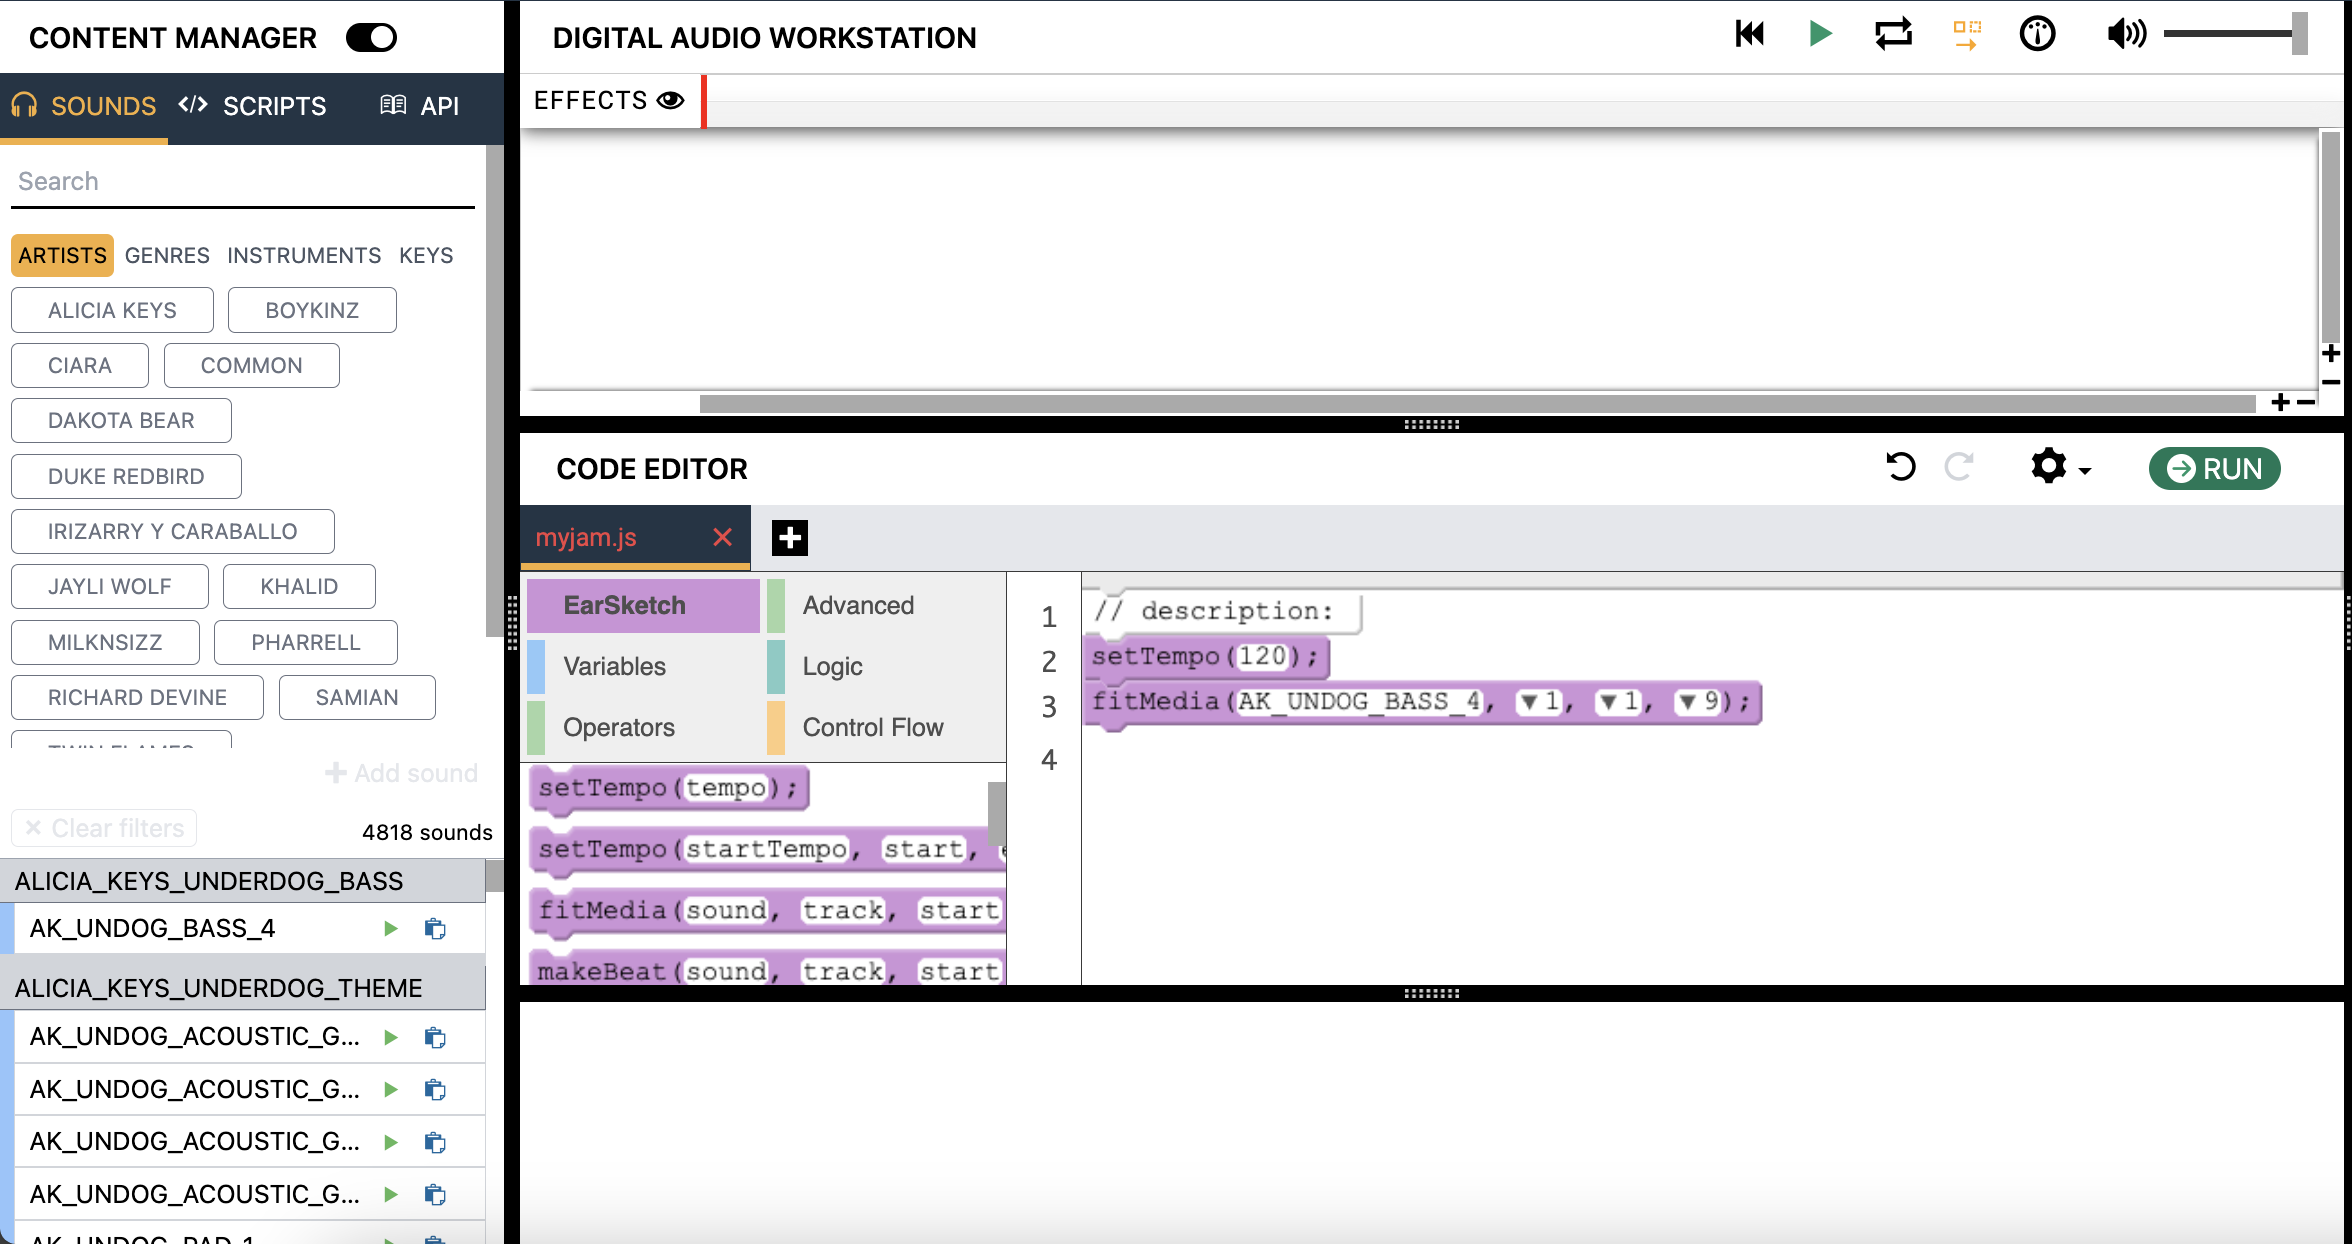Click the green RUN button
Viewport: 2352px width, 1244px height.
tap(2214, 468)
